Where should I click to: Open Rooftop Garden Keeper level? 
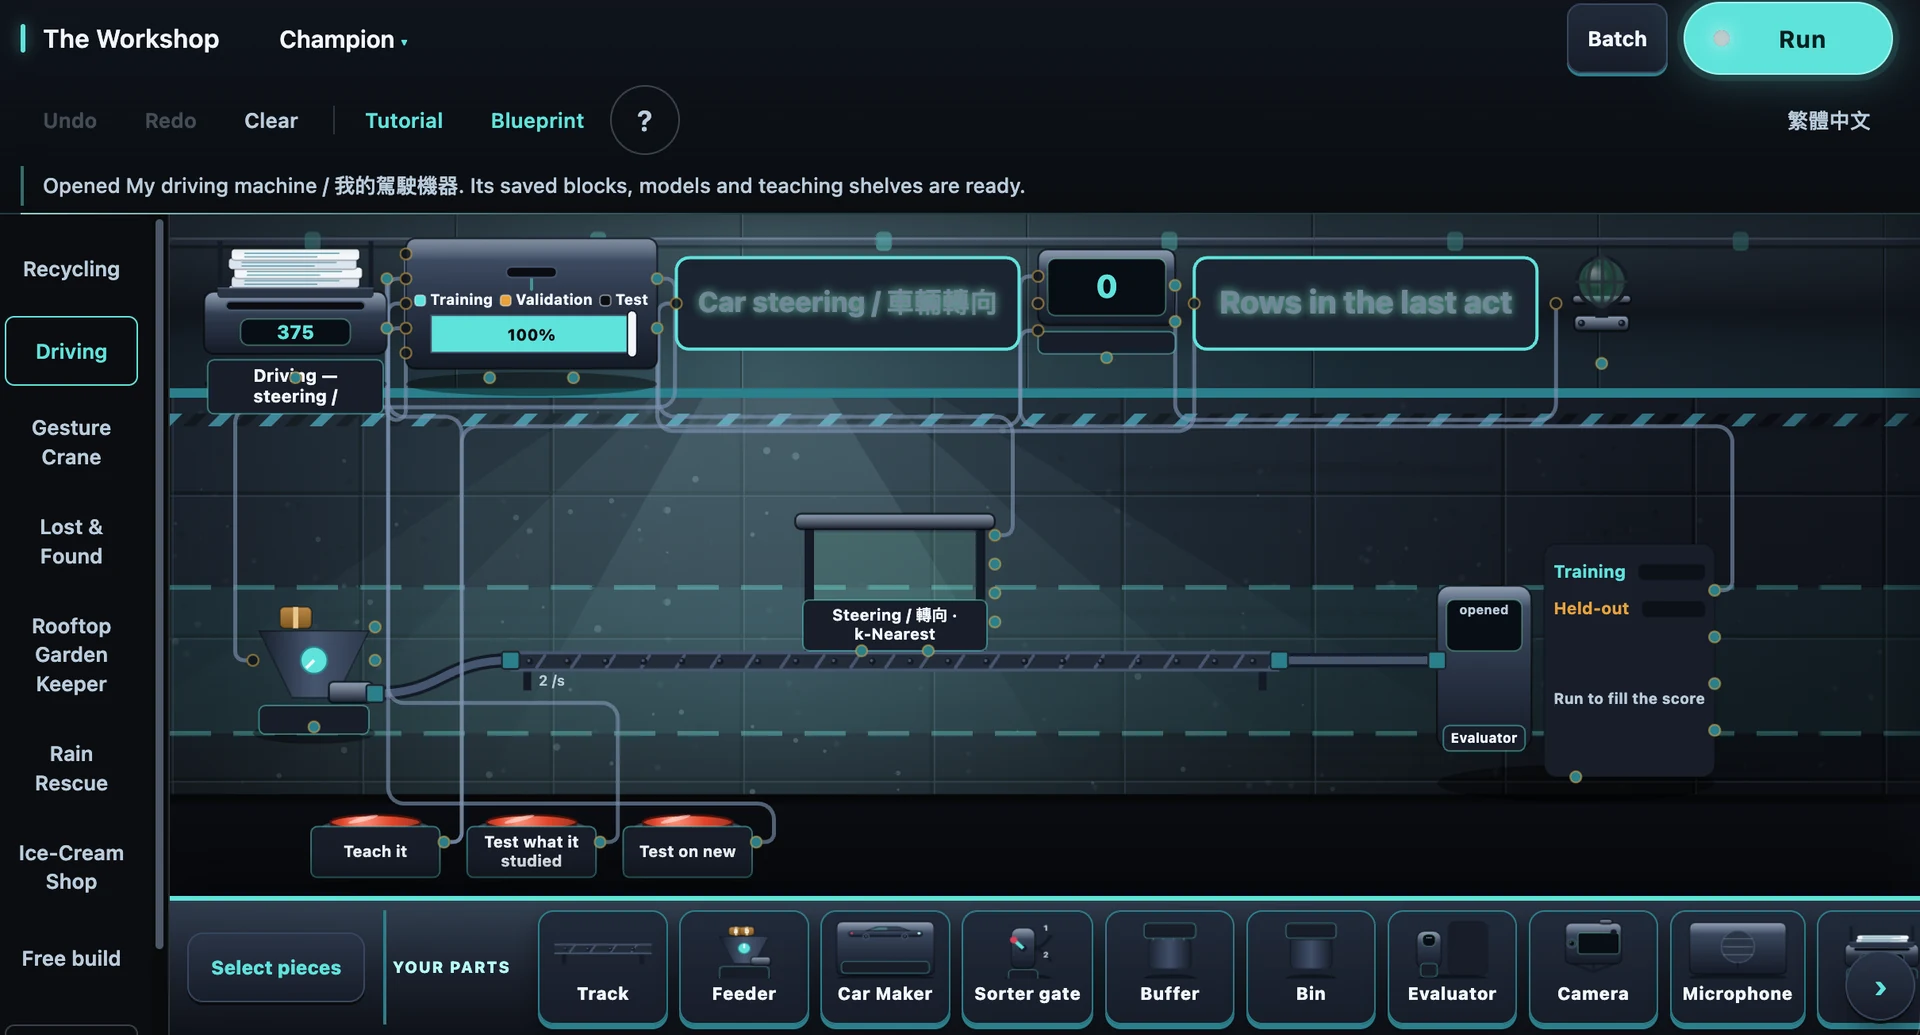pyautogui.click(x=71, y=655)
